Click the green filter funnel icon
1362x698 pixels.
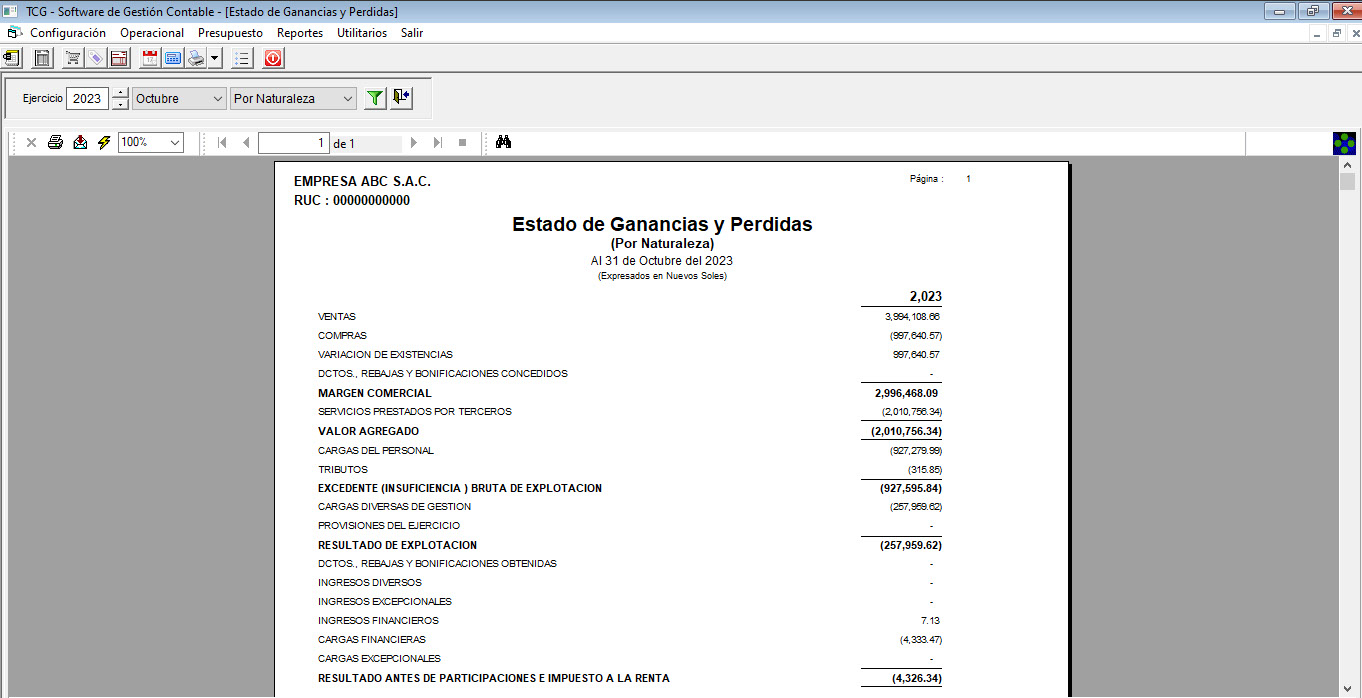[x=374, y=98]
